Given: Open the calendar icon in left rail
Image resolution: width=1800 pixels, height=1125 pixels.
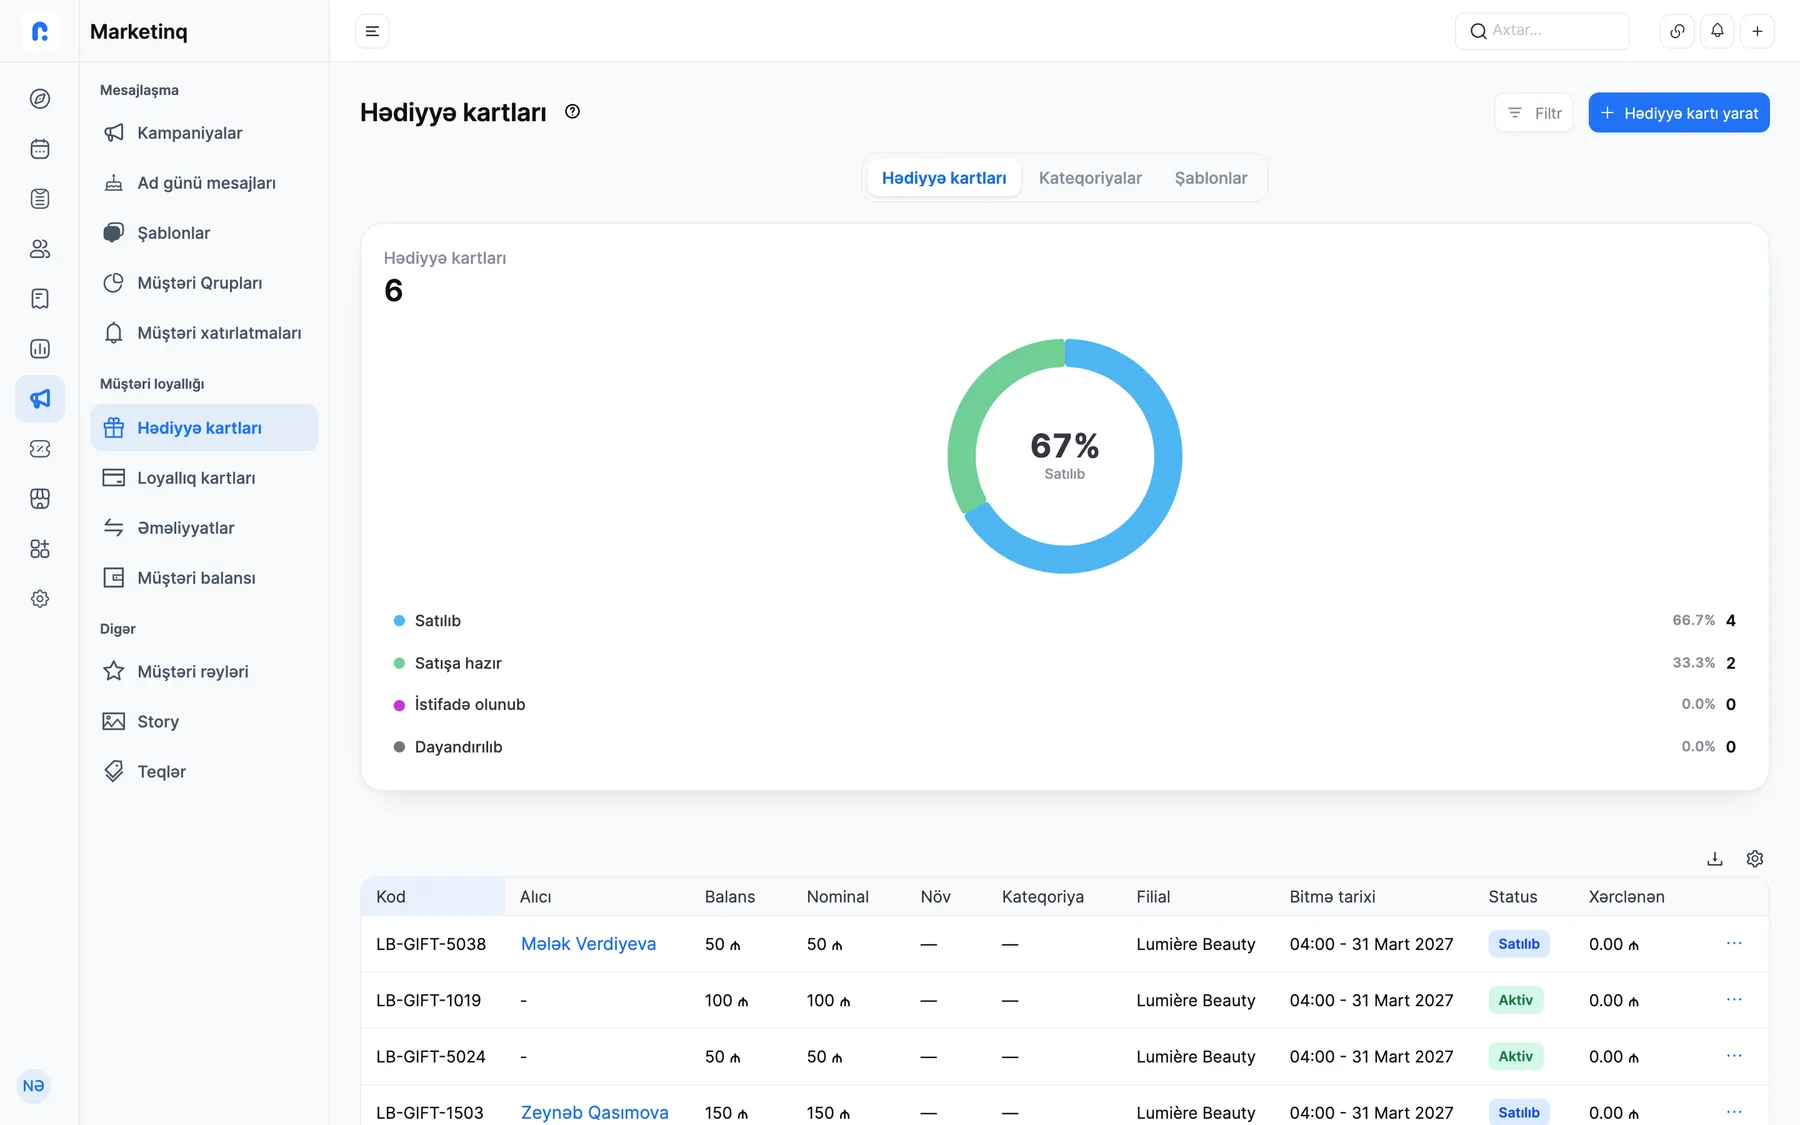Looking at the screenshot, I should coord(40,149).
